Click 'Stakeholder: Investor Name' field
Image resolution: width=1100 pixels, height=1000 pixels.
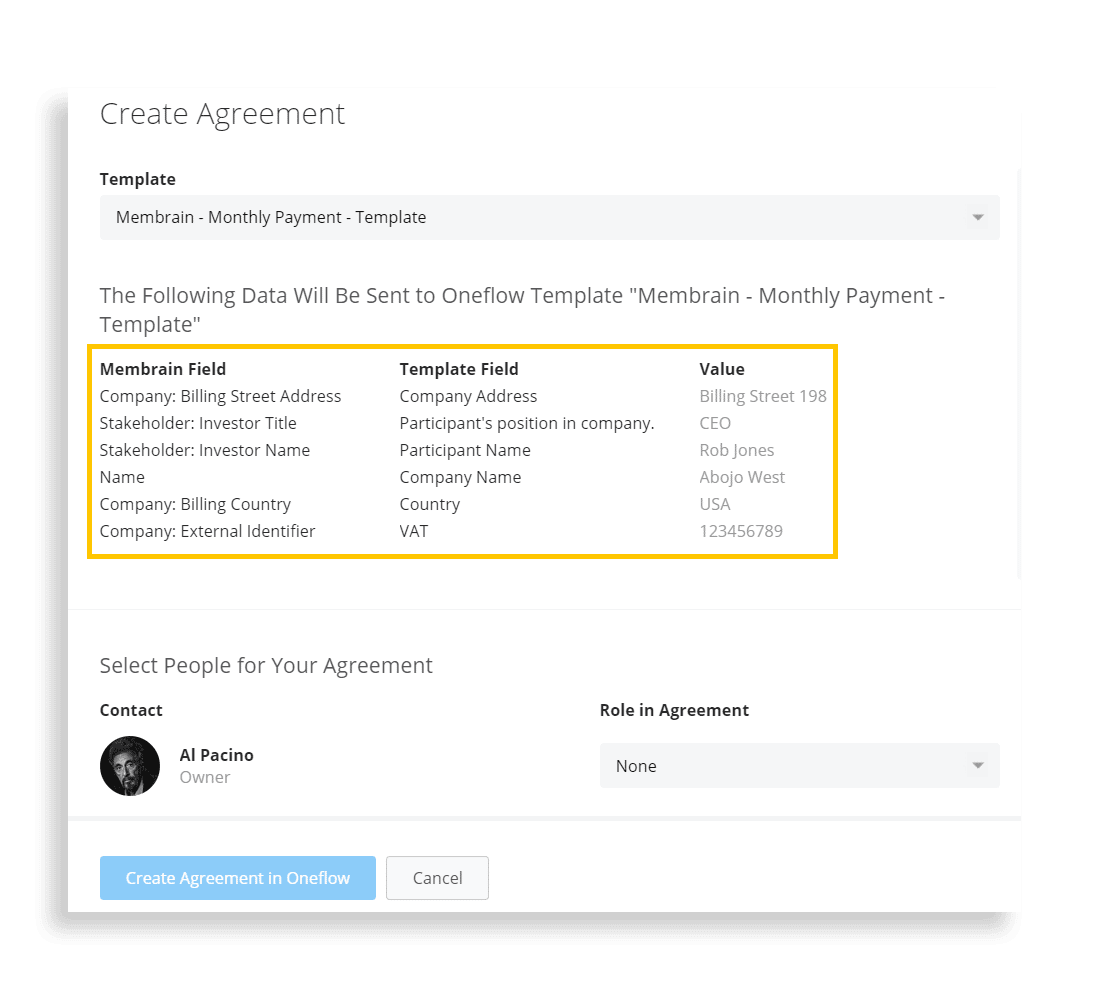[205, 451]
